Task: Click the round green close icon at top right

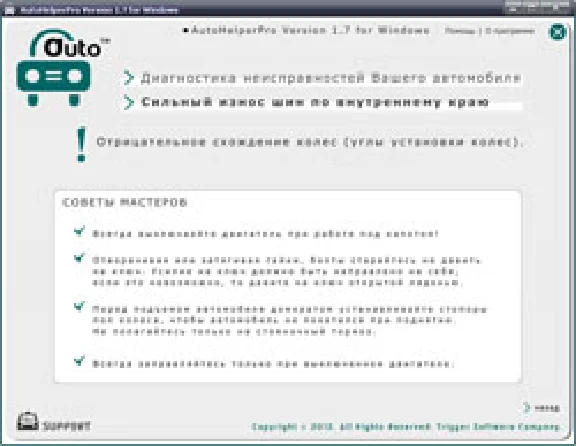Action: pyautogui.click(x=557, y=32)
